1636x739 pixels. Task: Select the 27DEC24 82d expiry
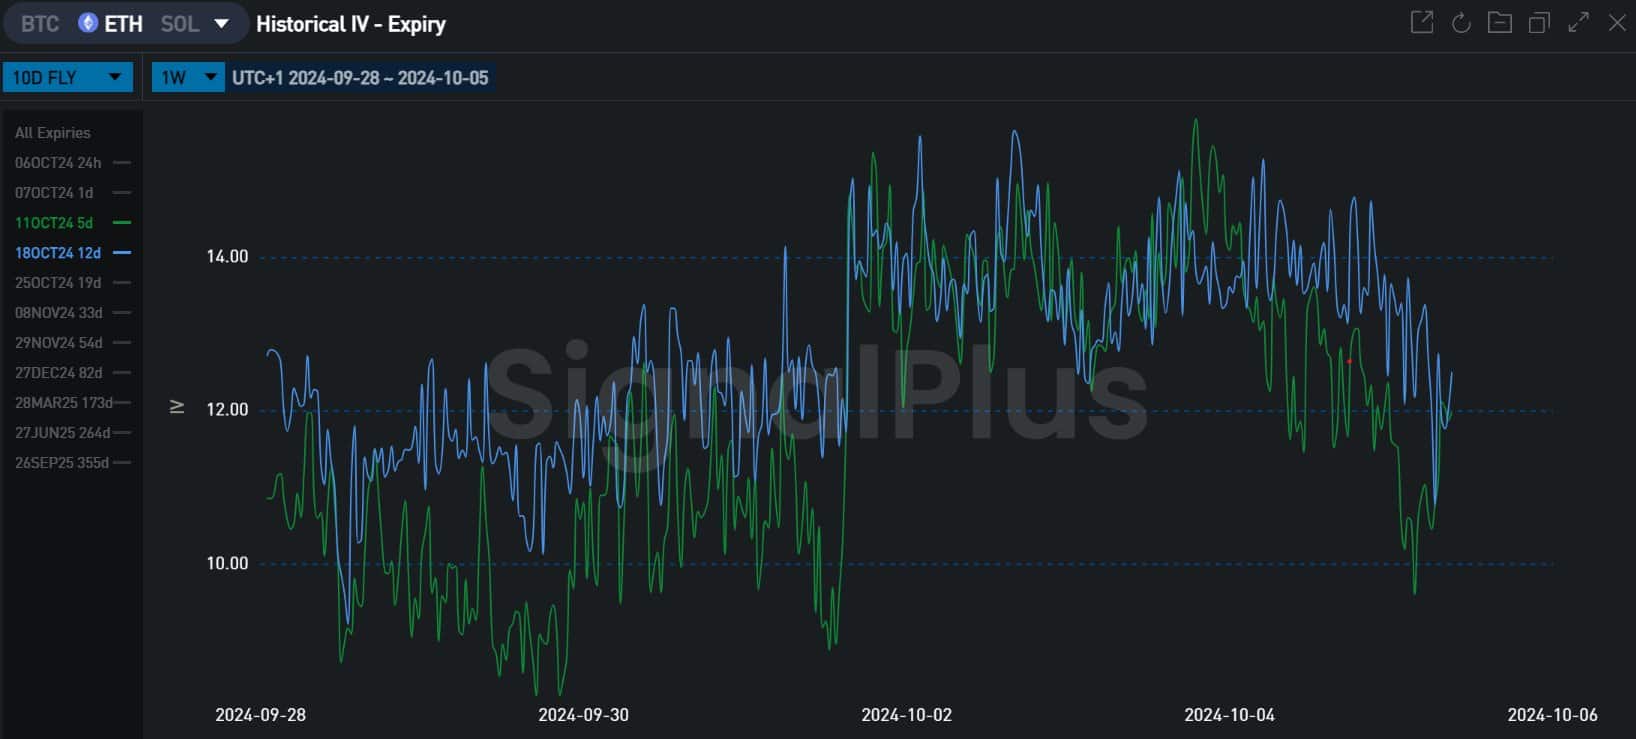(x=58, y=373)
